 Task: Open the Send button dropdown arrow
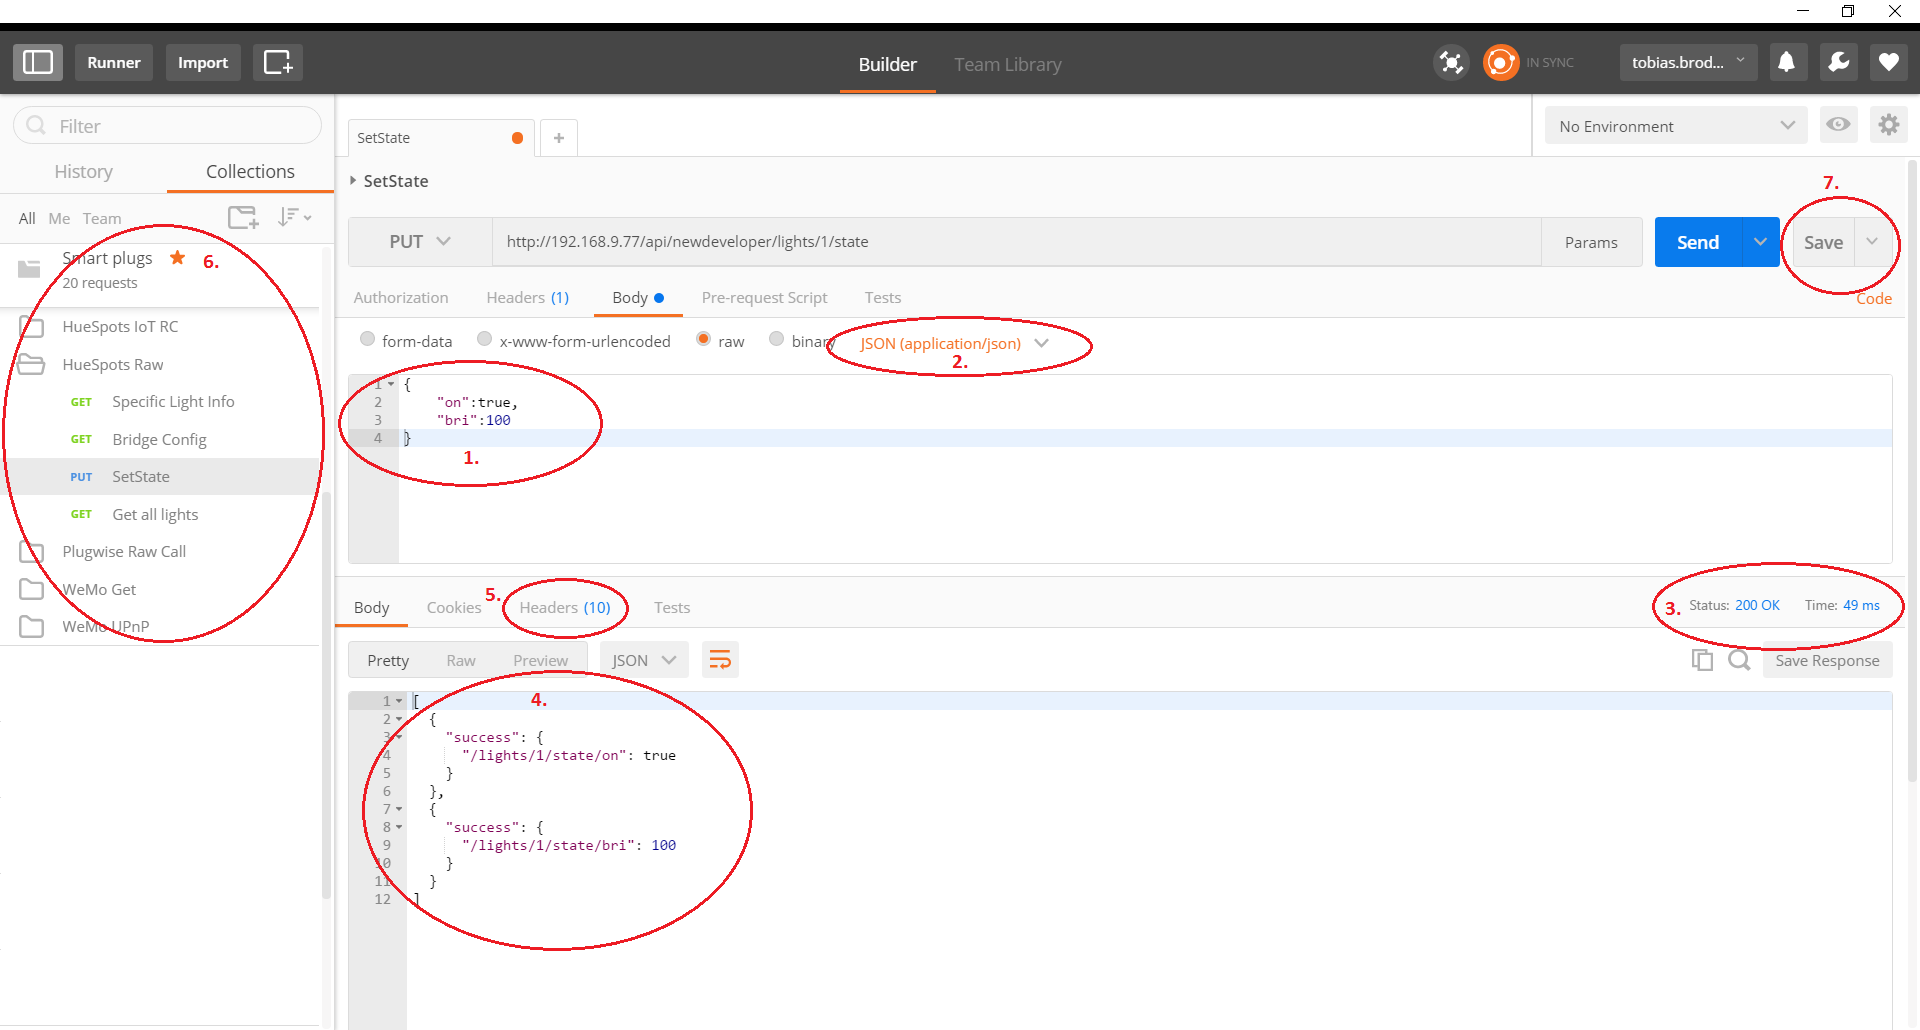coord(1760,242)
